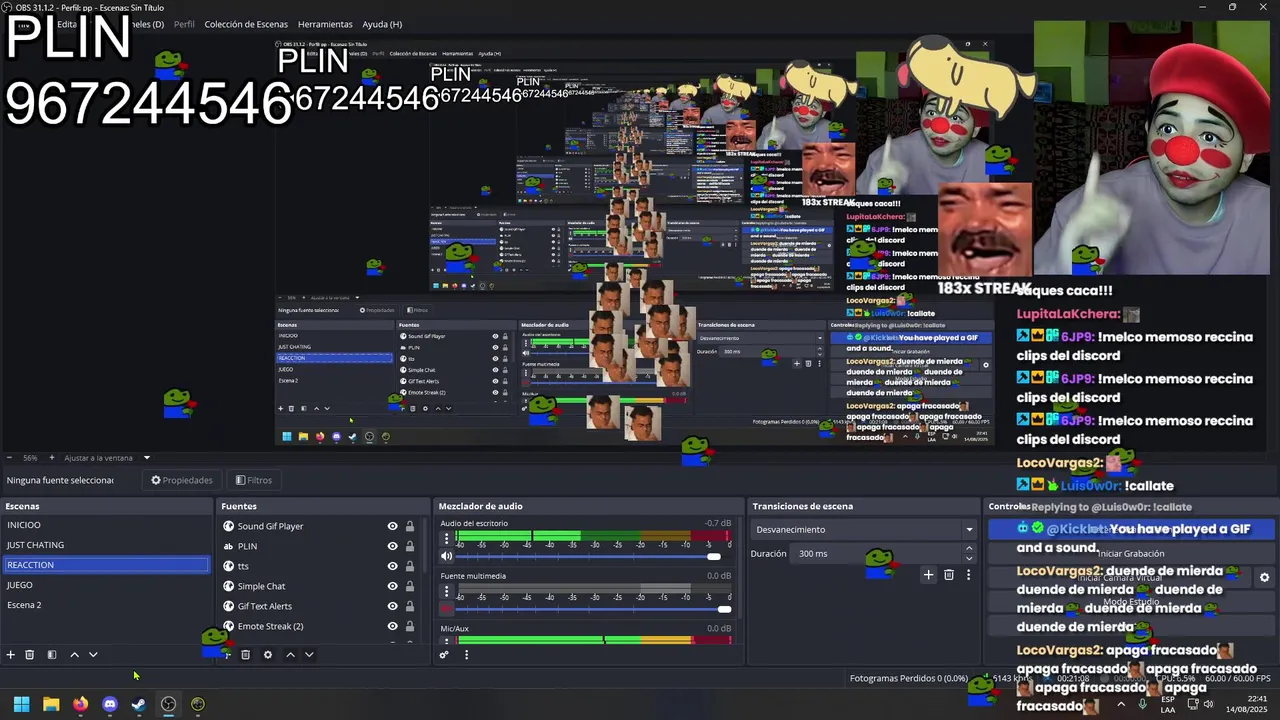The width and height of the screenshot is (1280, 720).
Task: Open the Ayuda (H) menu
Action: pos(382,24)
